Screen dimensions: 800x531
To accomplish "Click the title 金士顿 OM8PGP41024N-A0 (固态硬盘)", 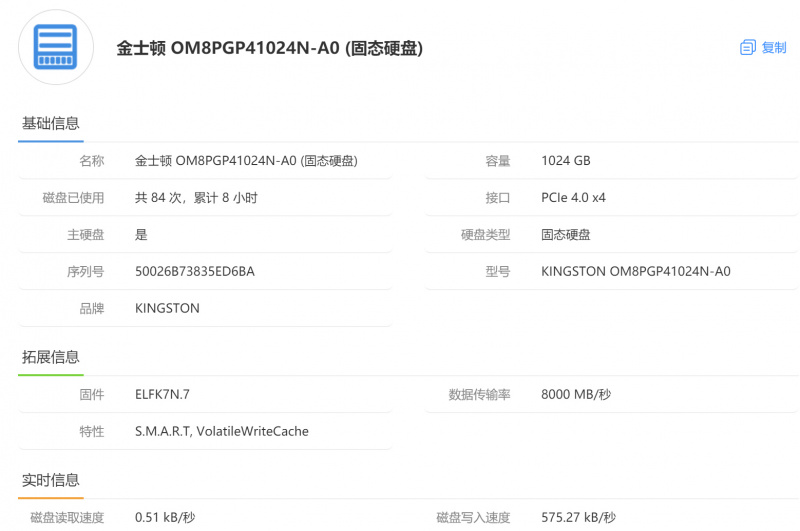I will (x=270, y=48).
